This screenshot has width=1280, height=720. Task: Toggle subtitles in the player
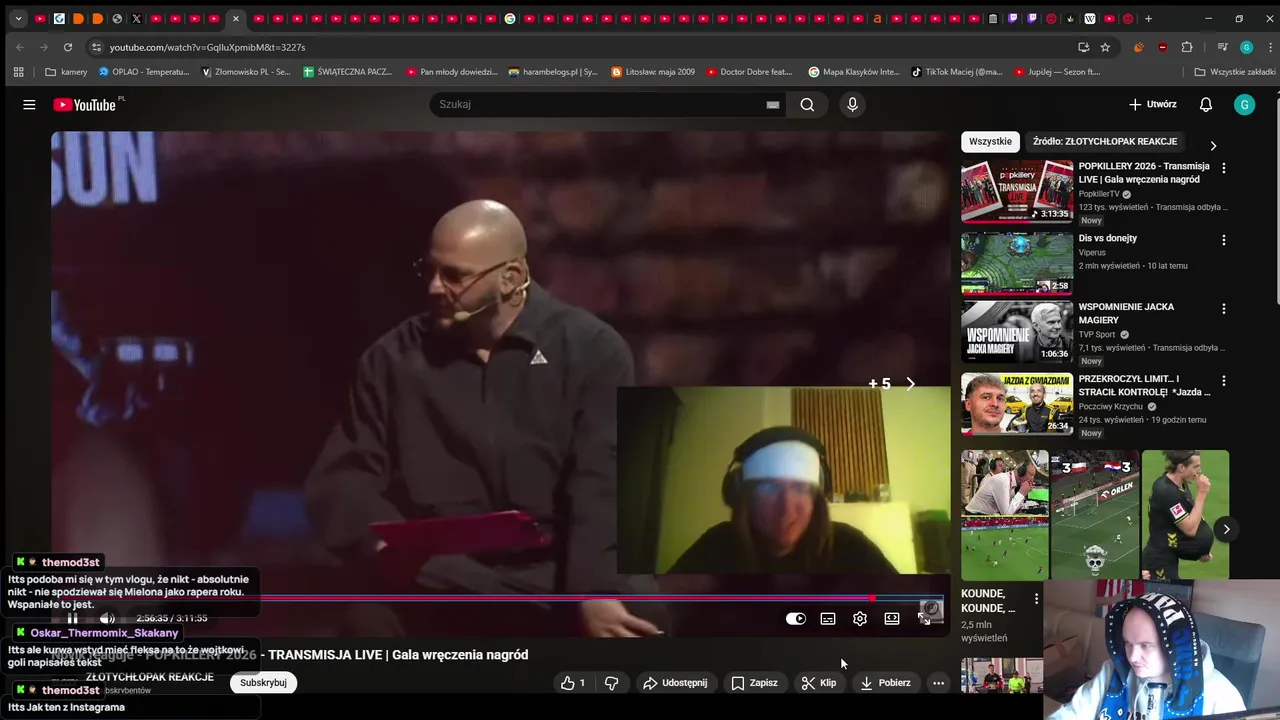pos(828,618)
